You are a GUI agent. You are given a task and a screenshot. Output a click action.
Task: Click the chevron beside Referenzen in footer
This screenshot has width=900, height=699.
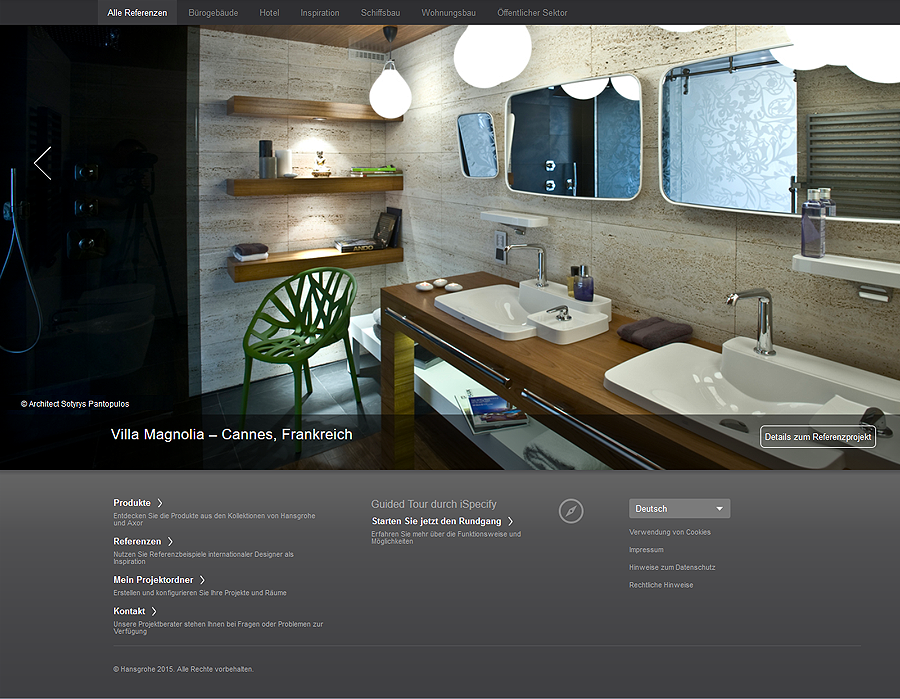coord(170,541)
